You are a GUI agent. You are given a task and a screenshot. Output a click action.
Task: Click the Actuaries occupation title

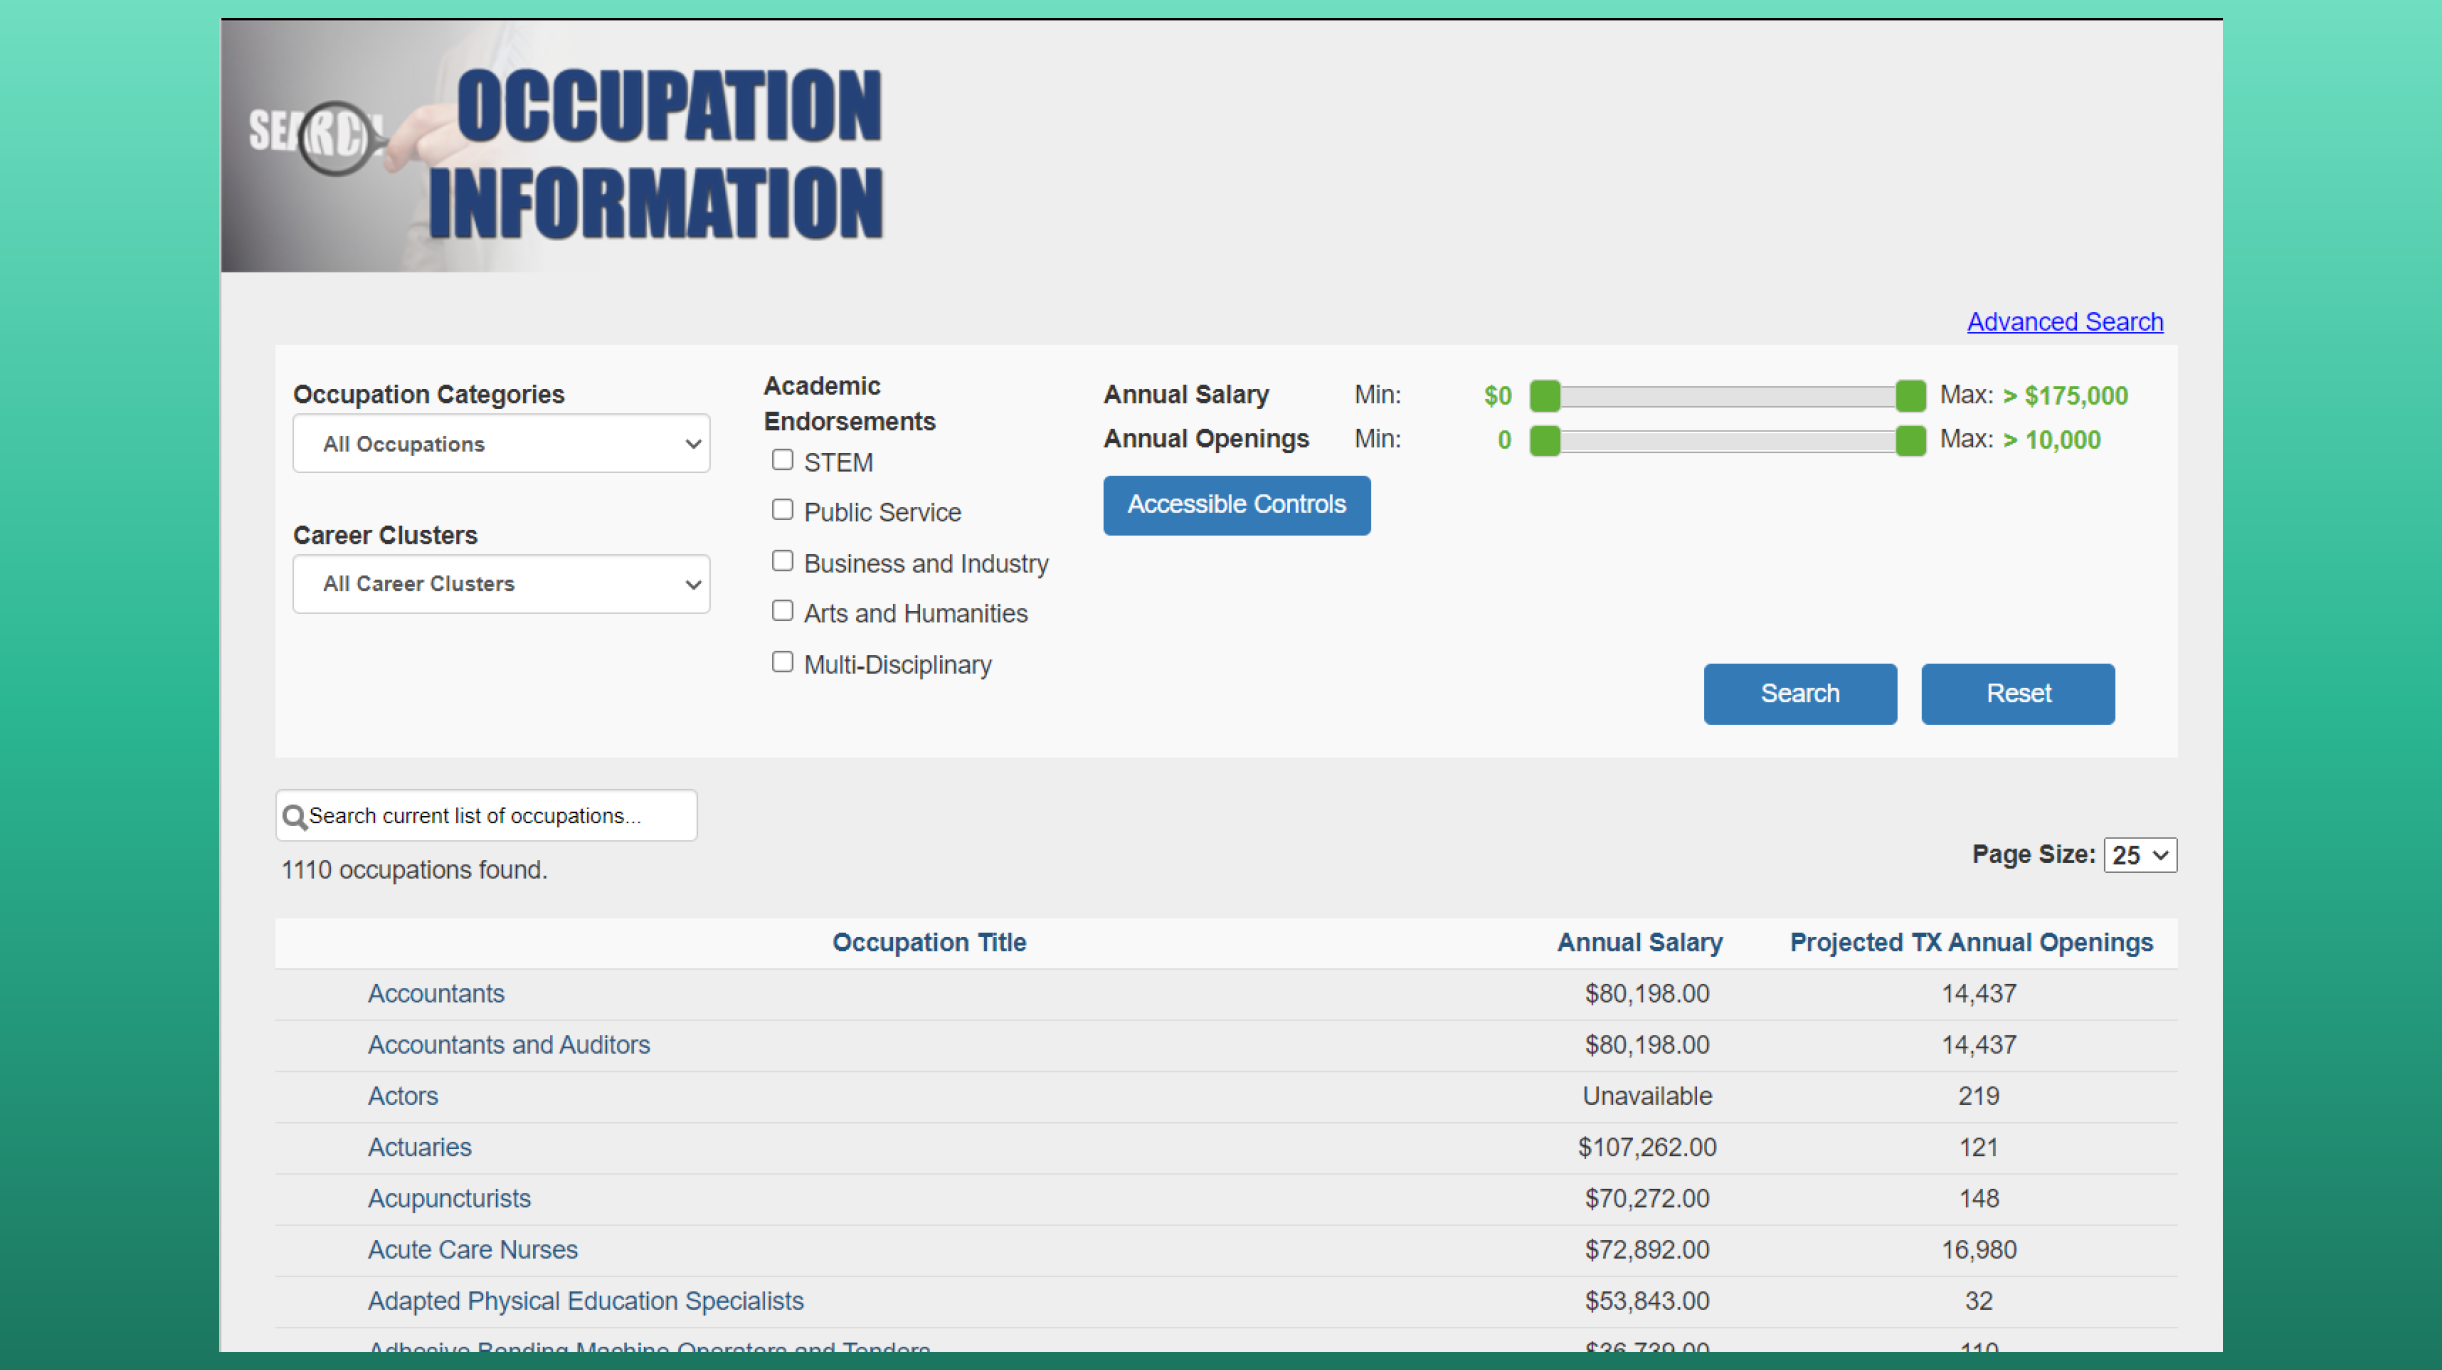419,1147
